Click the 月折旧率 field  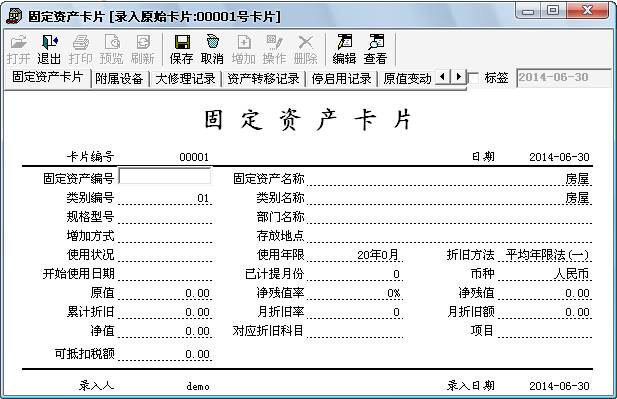(x=355, y=312)
